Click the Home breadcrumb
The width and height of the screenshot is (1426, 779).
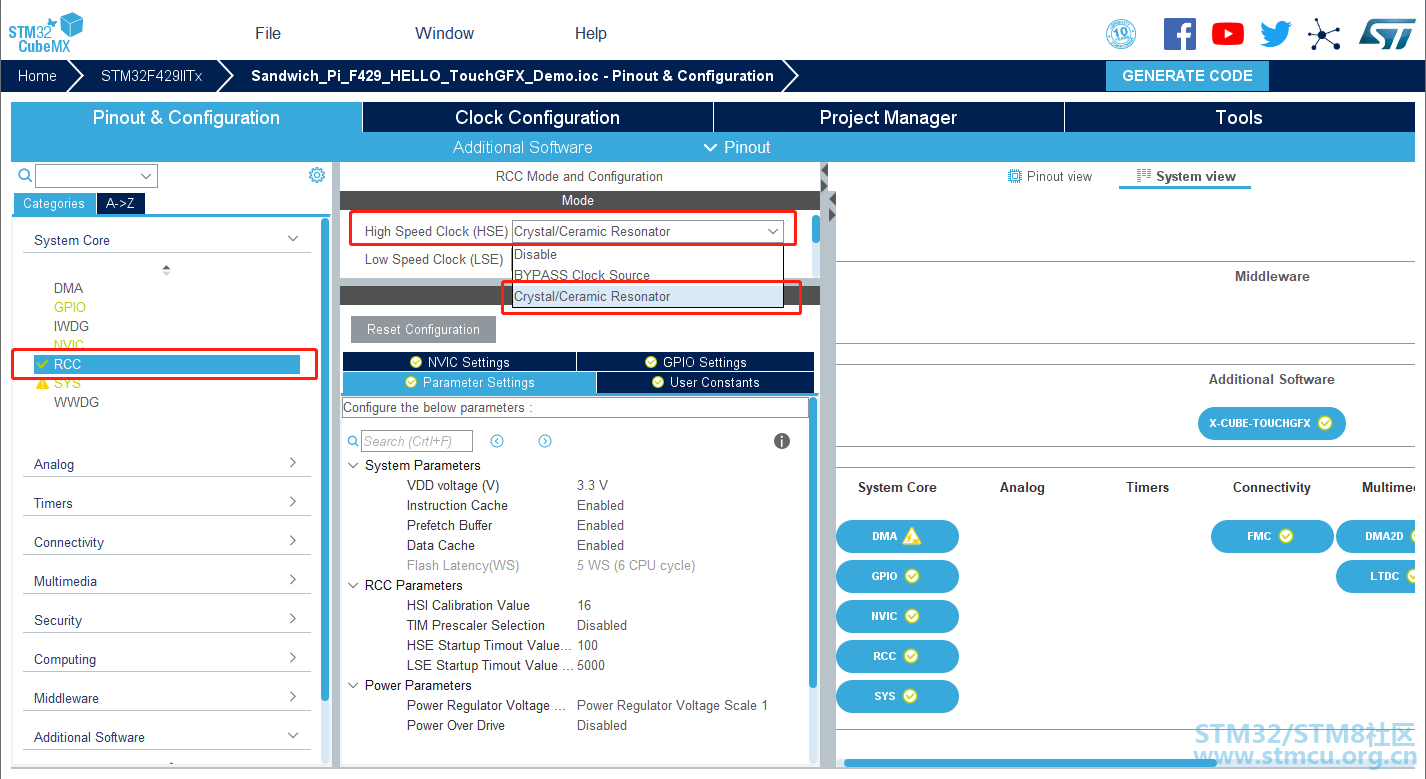(x=37, y=76)
